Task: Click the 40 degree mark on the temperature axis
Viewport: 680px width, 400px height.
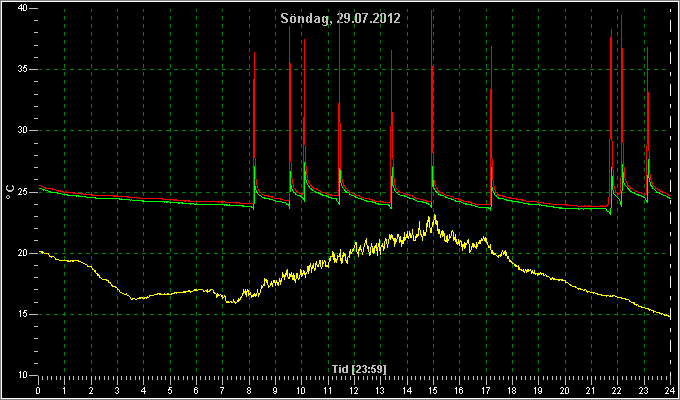Action: [24, 8]
